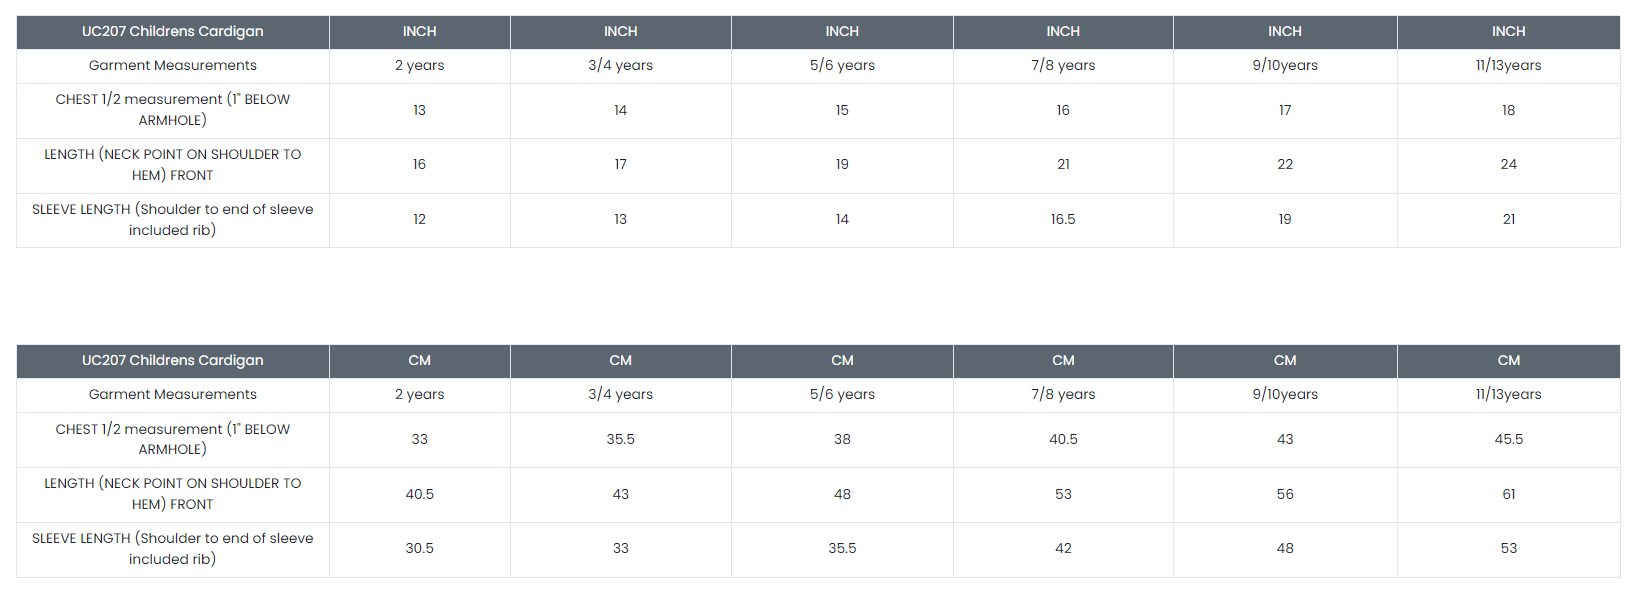Viewport: 1633px width, 592px height.
Task: Select chest value 18 for 11/13 years
Action: 1508,111
